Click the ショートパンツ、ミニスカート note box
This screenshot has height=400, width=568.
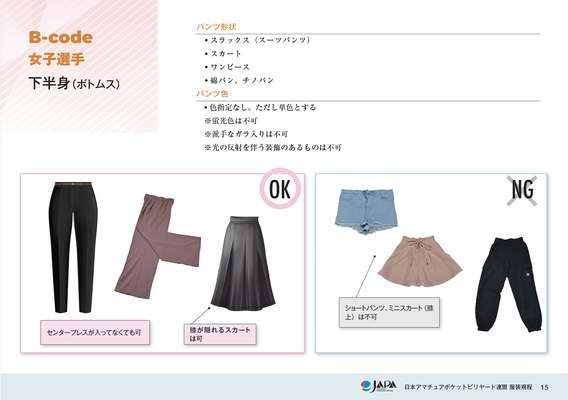389,312
